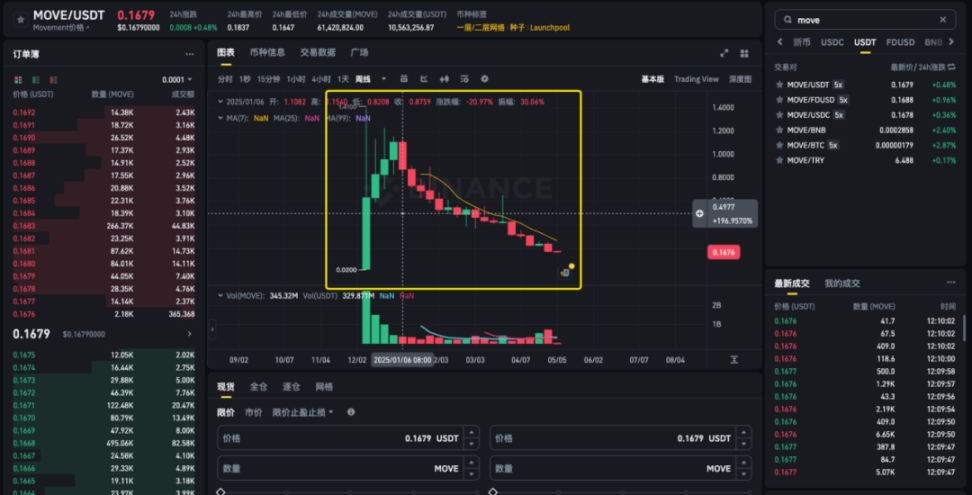Clear the move search text
Image resolution: width=972 pixels, height=495 pixels.
click(x=943, y=20)
